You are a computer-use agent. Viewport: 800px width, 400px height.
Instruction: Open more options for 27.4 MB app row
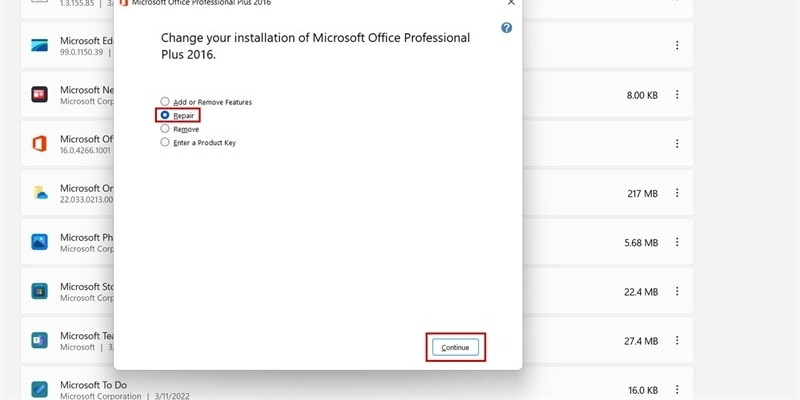point(677,340)
